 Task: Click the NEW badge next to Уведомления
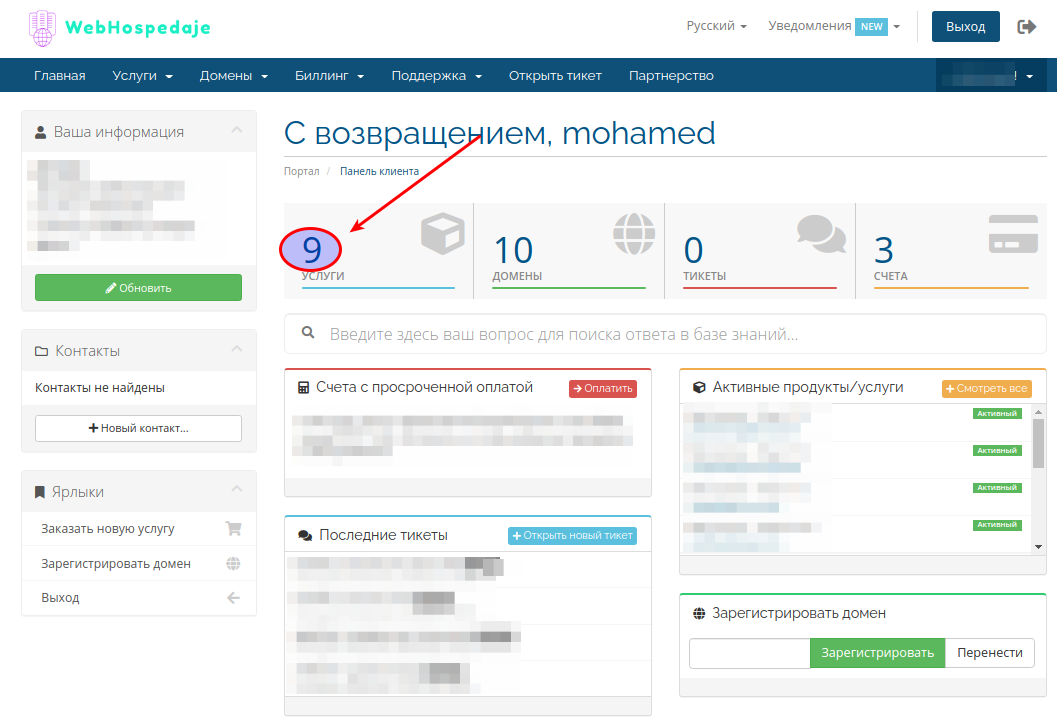[871, 27]
